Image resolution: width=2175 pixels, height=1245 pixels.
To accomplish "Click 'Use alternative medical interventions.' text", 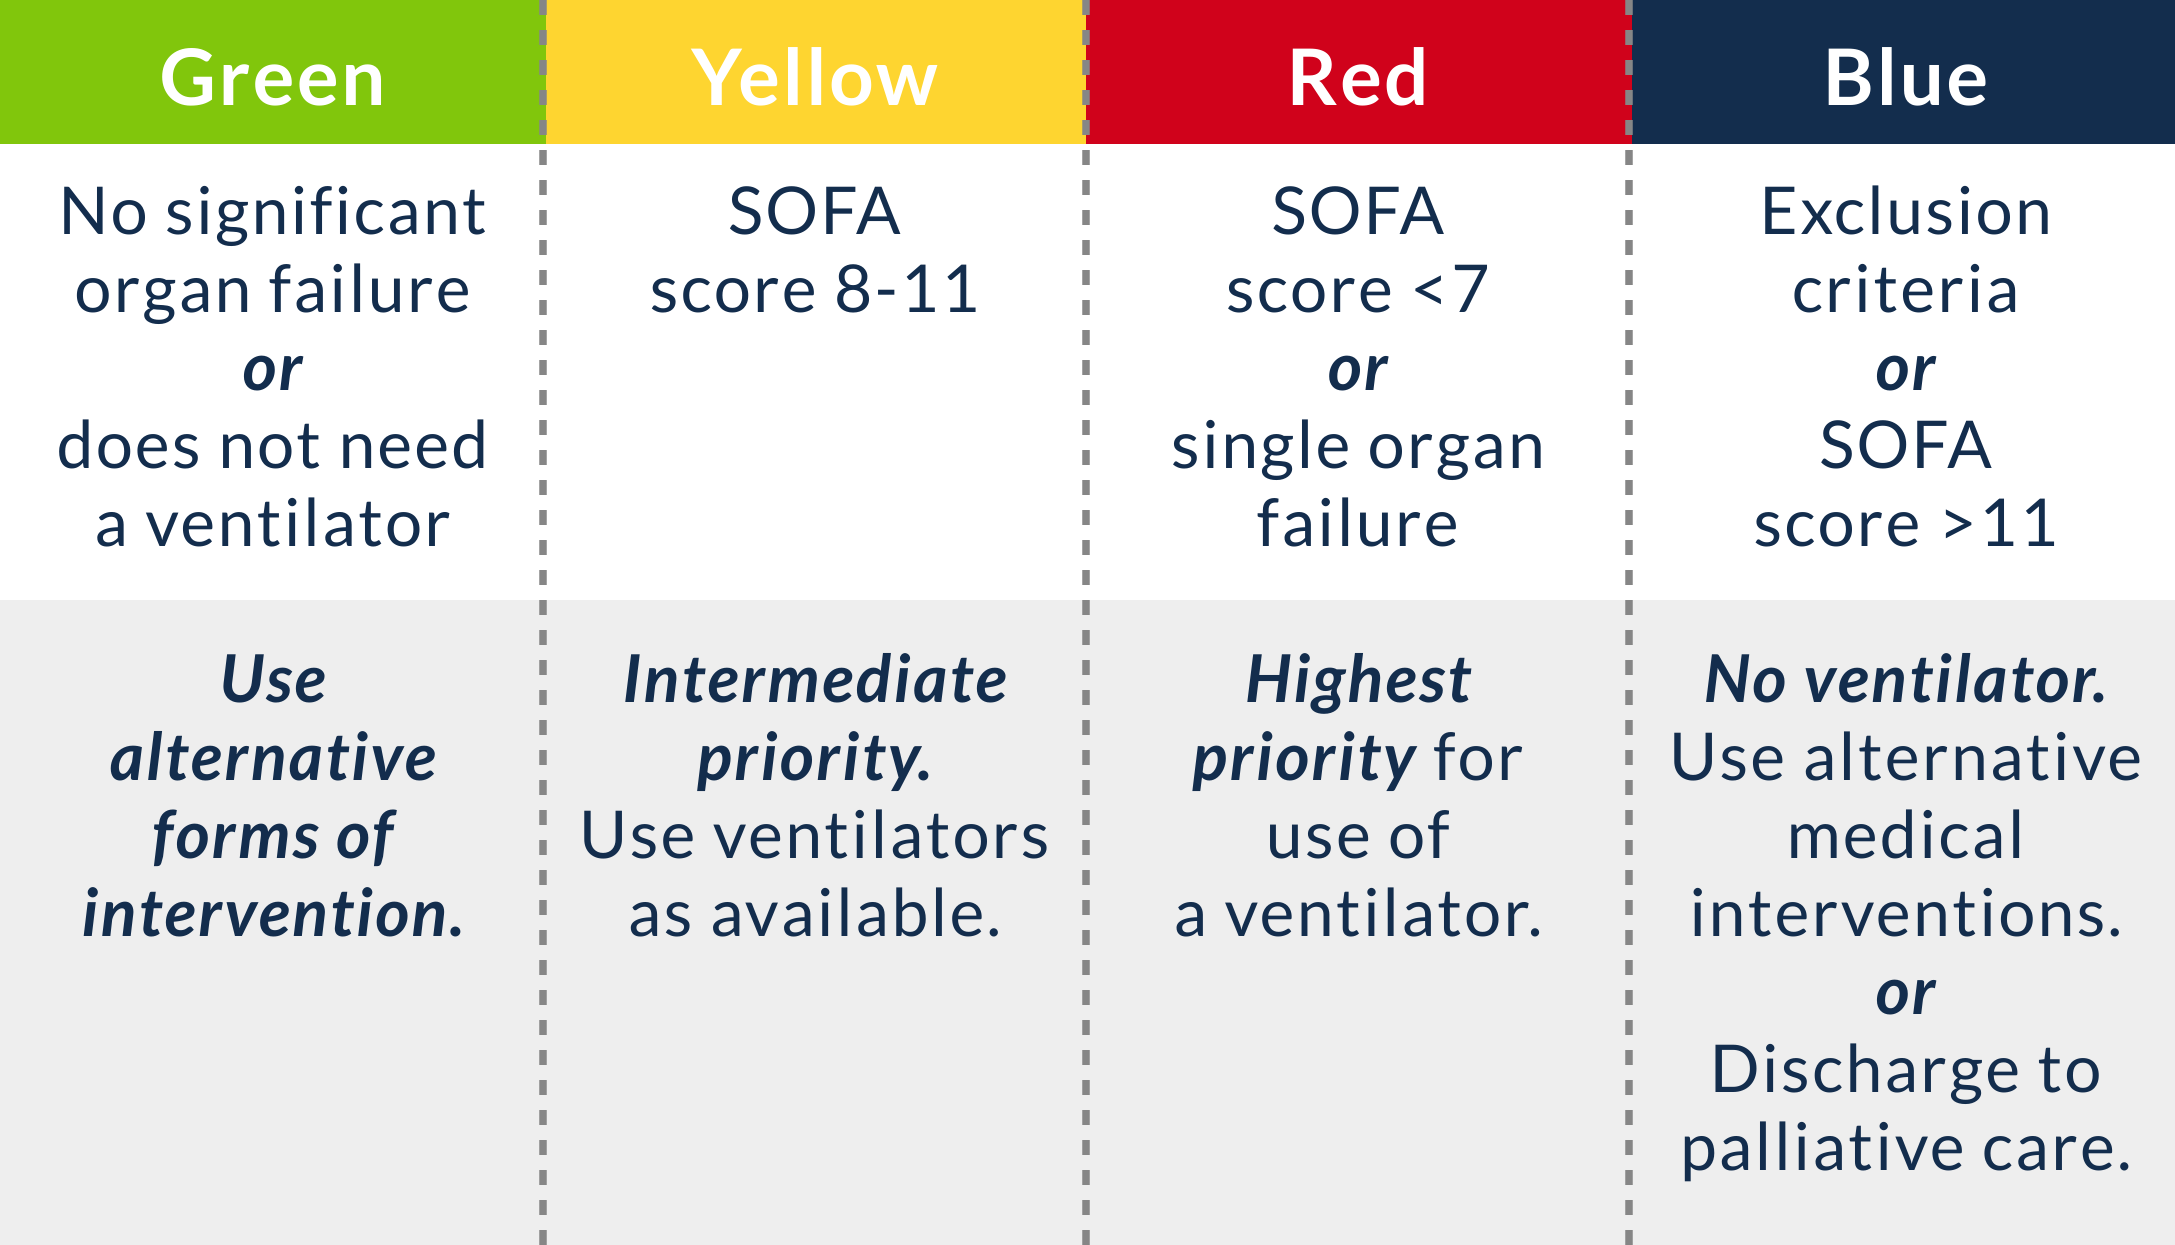I will coord(1905,835).
